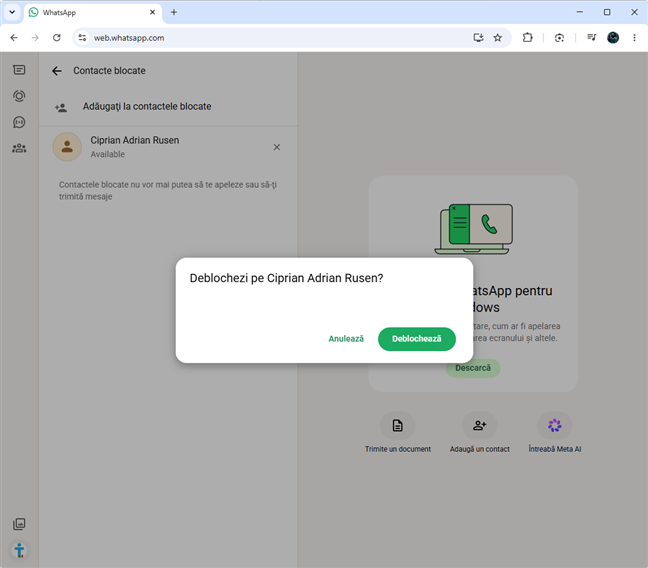Expand the tab search dropdown arrow

pyautogui.click(x=12, y=12)
